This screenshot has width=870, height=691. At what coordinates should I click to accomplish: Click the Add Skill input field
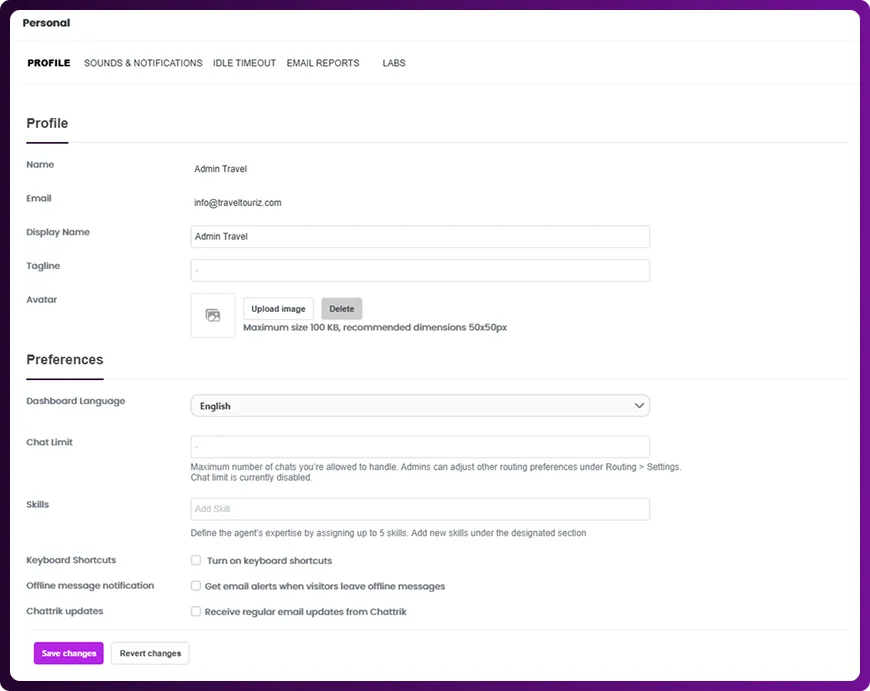tap(420, 509)
